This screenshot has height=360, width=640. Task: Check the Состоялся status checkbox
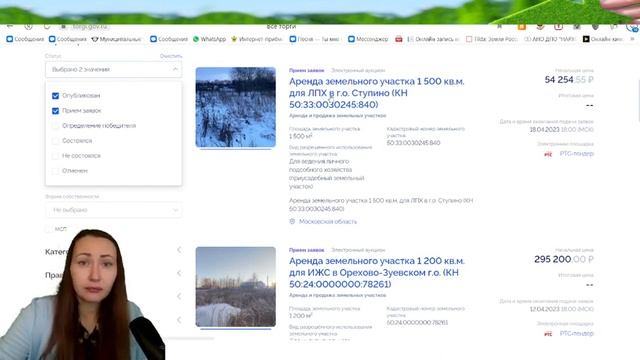pos(56,141)
